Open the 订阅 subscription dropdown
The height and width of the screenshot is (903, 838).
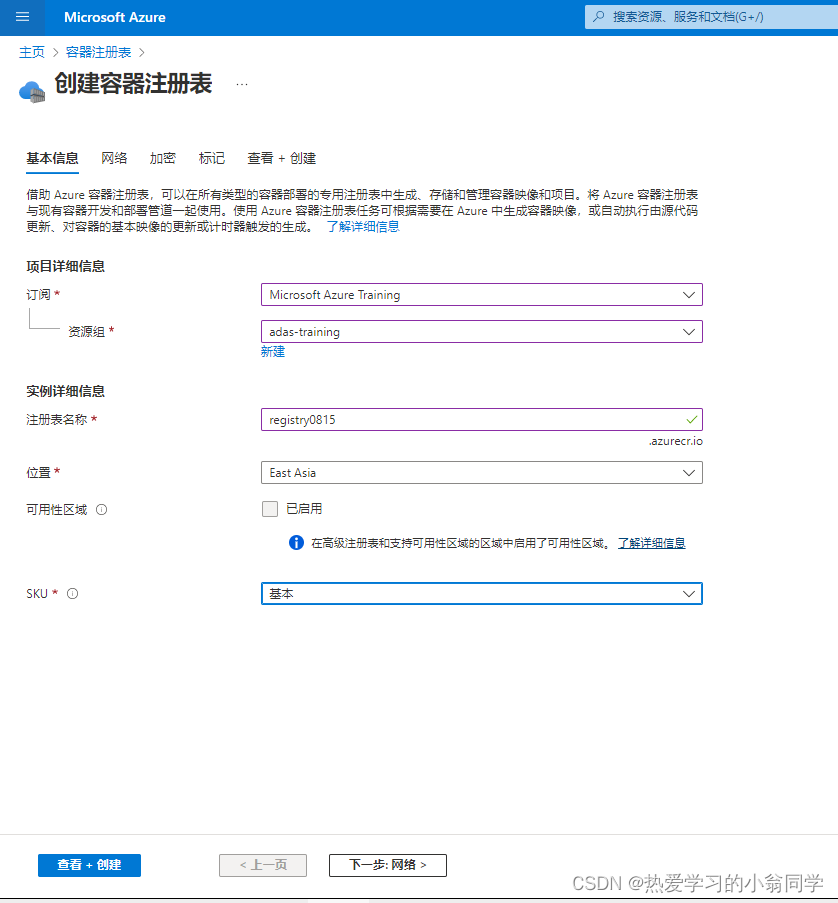(481, 295)
